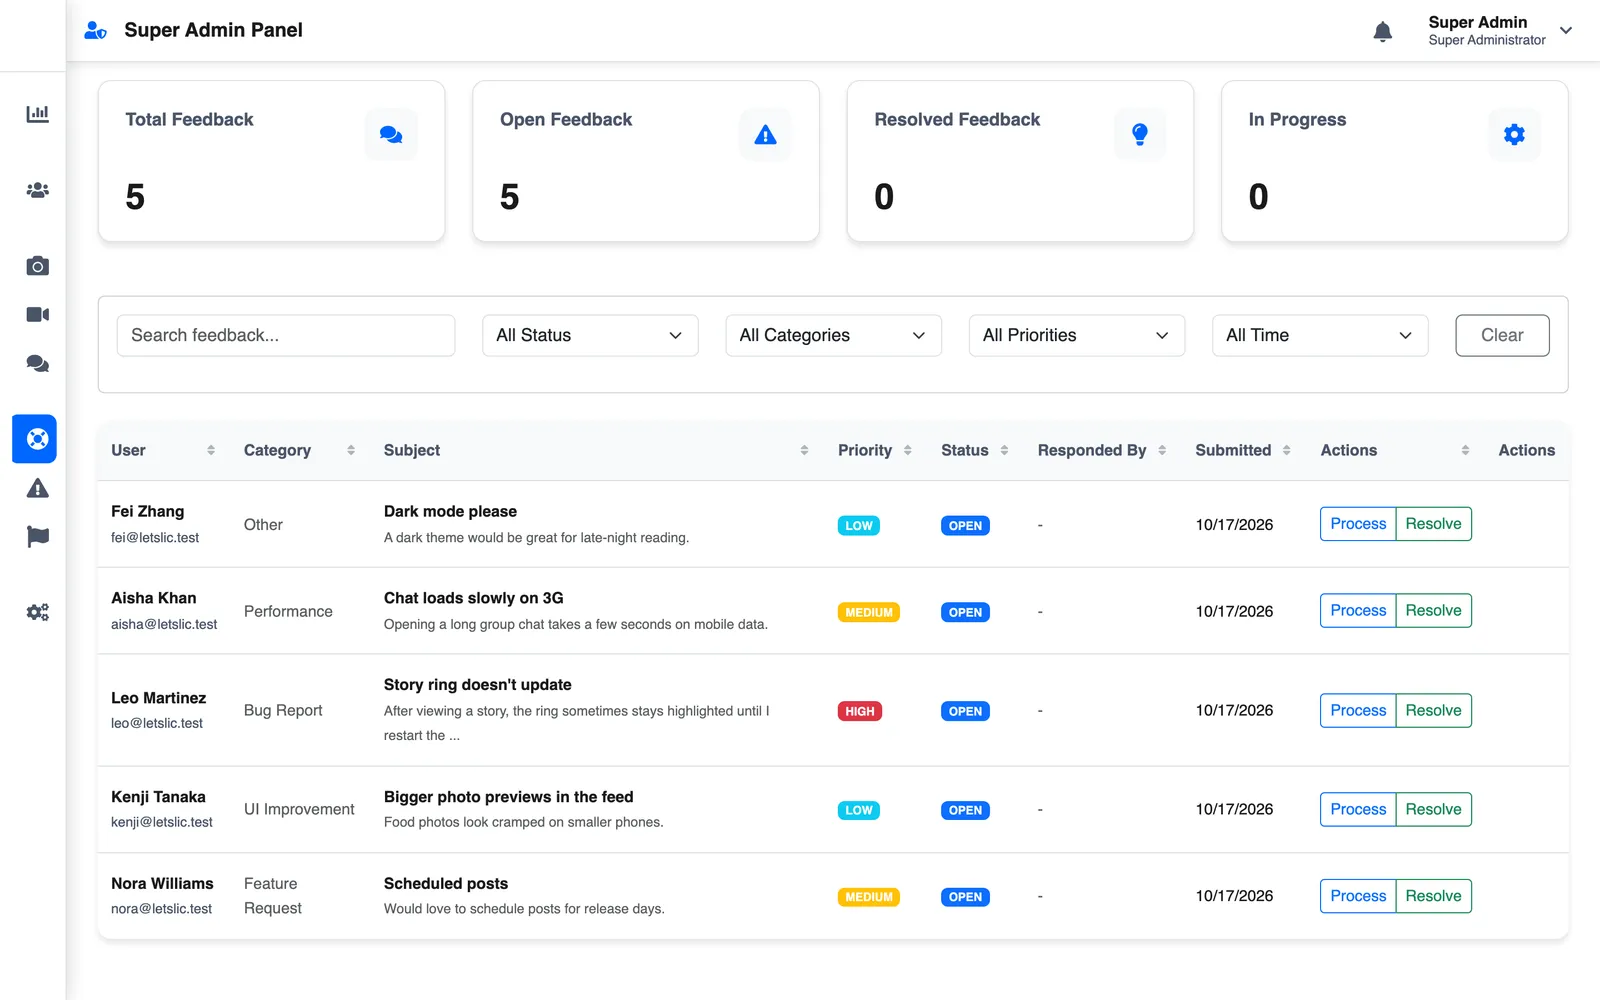1600x1000 pixels.
Task: Open the gears settings sidebar icon
Action: point(37,612)
